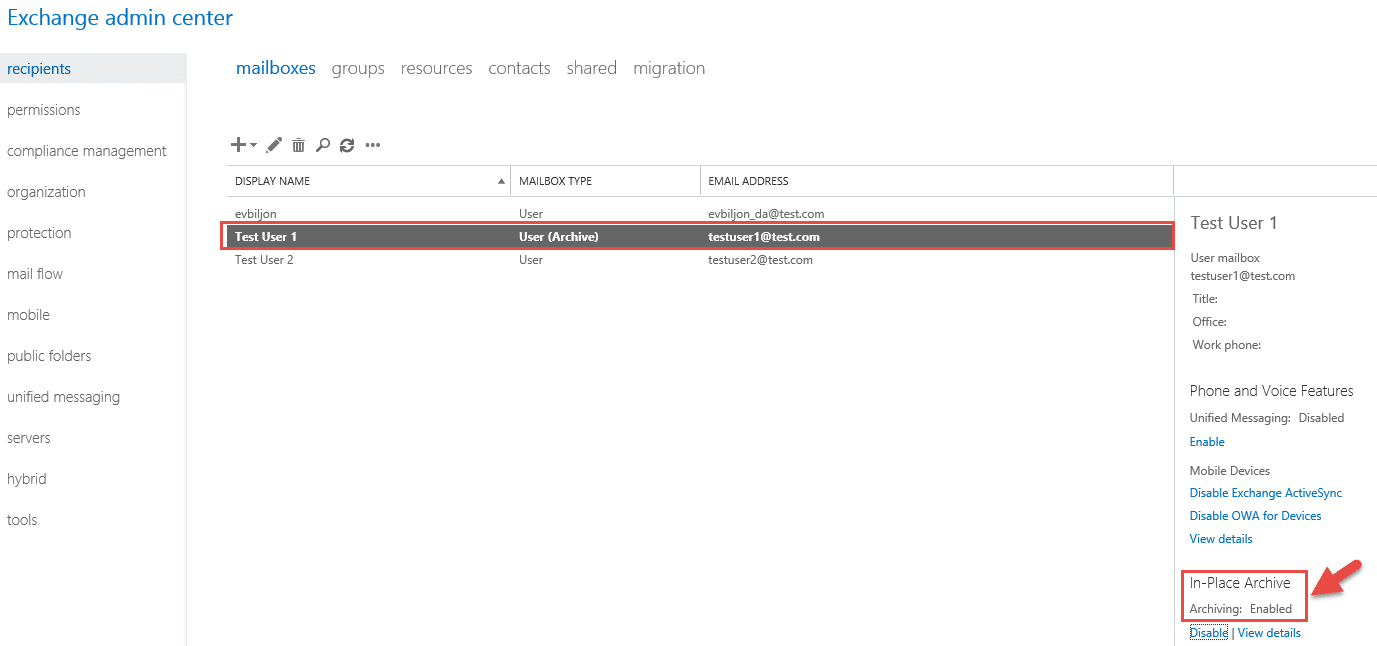Open mail flow section
Screen dimensions: 1377x646
pos(35,274)
